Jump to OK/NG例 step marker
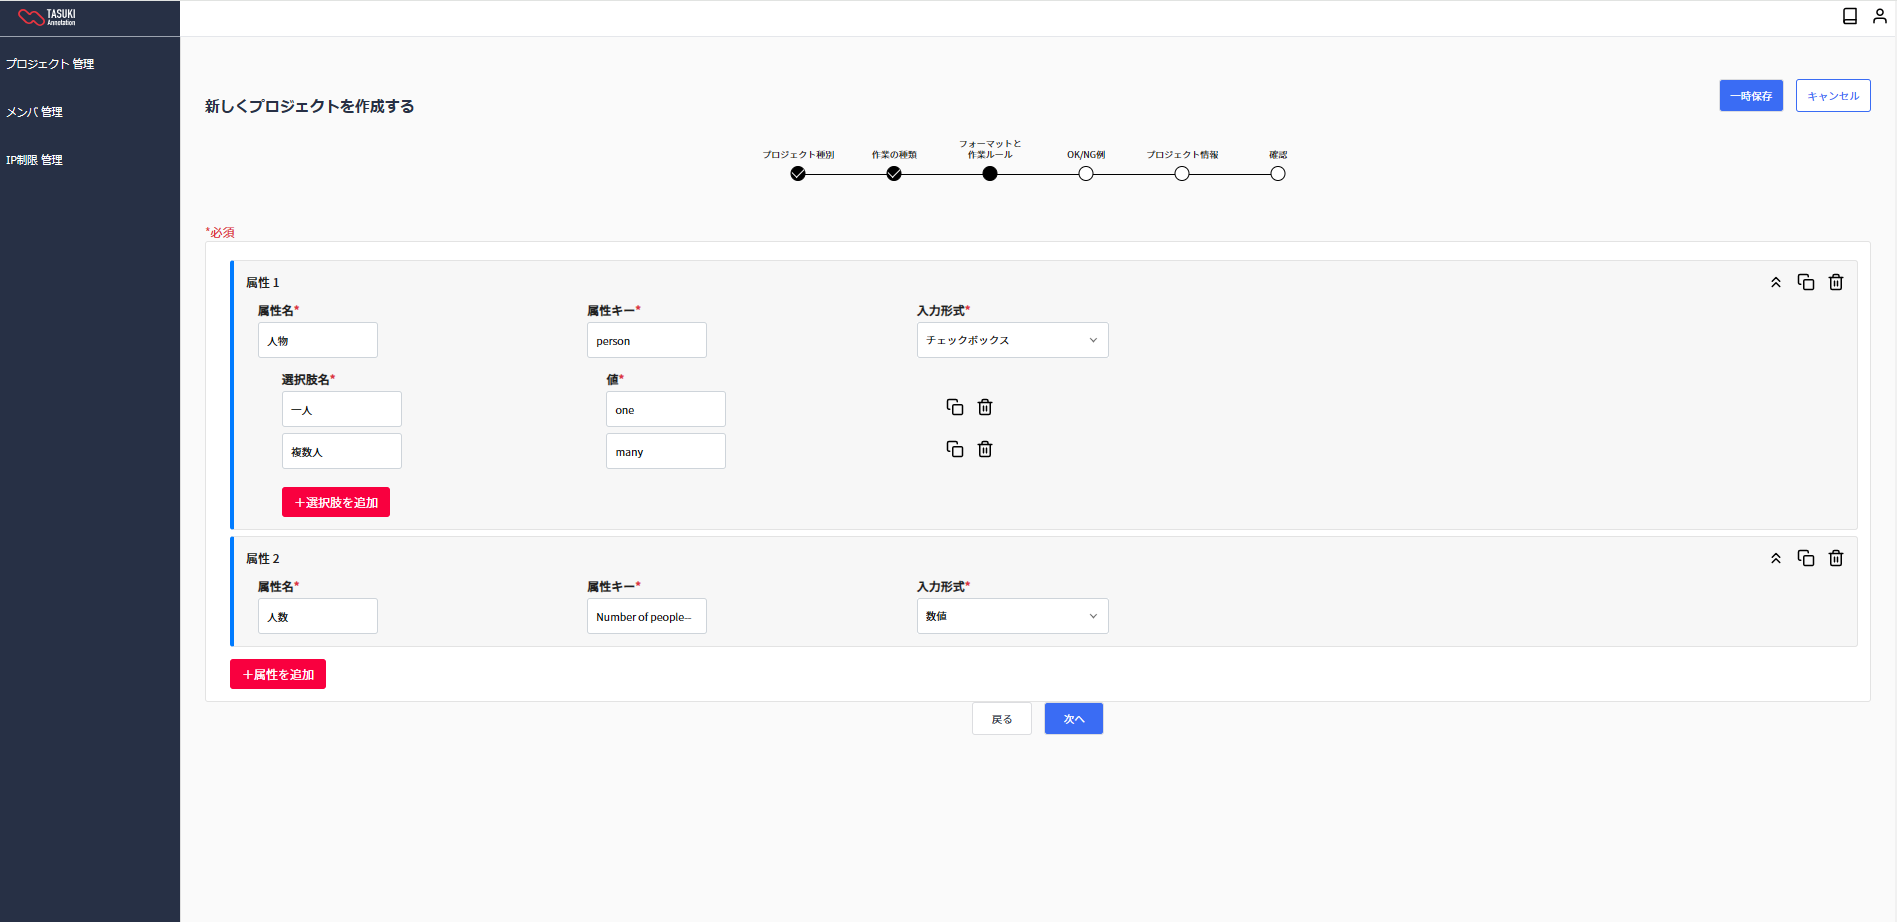Viewport: 1897px width, 922px height. (1086, 174)
